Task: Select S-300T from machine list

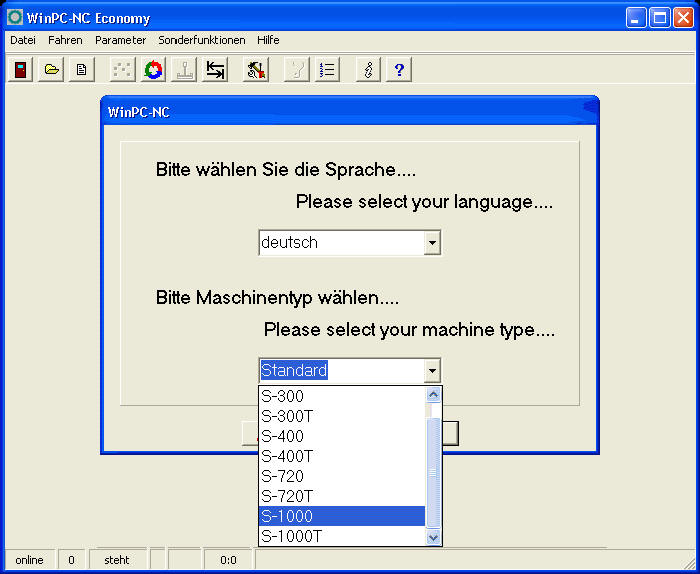Action: click(x=342, y=416)
